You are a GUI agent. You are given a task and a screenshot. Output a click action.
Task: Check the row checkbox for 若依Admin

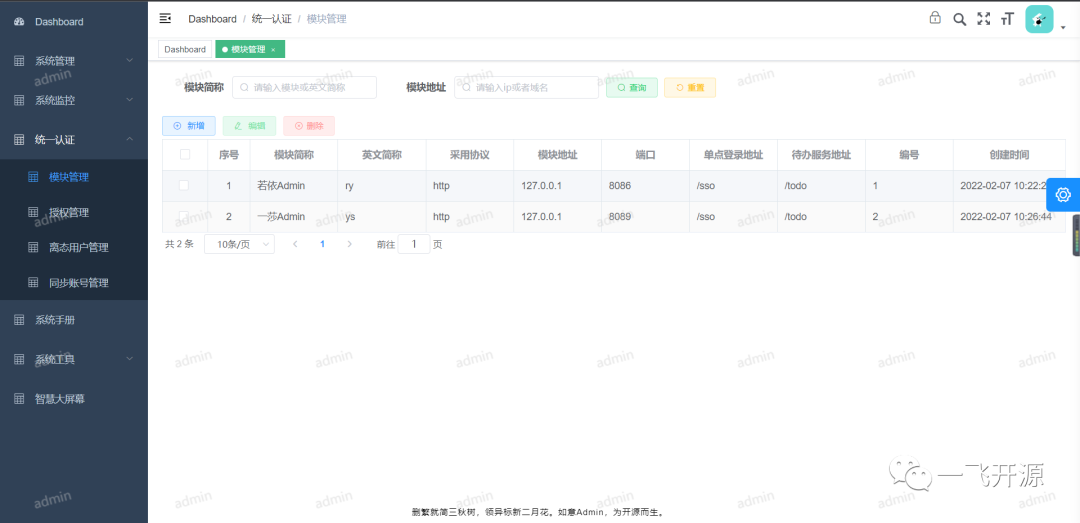[x=184, y=185]
